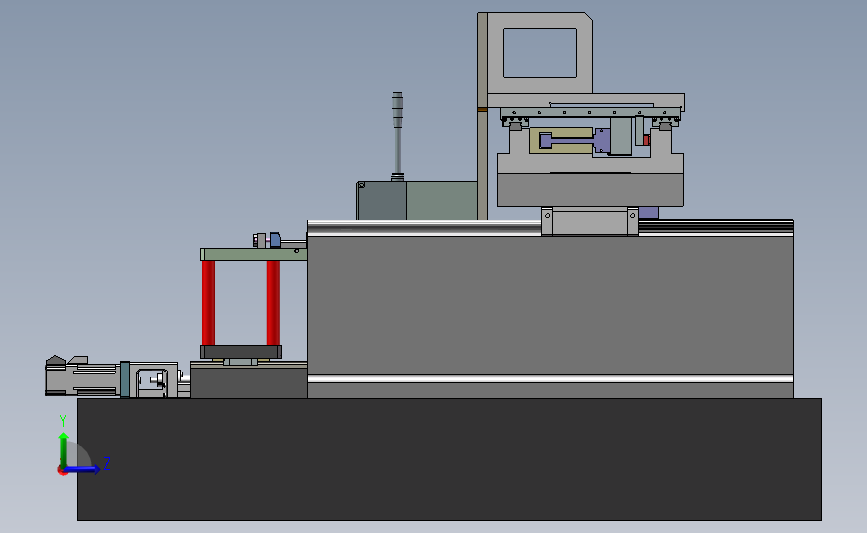867x533 pixels.
Task: Click the red origin dot of the axis triad
Action: [62, 471]
